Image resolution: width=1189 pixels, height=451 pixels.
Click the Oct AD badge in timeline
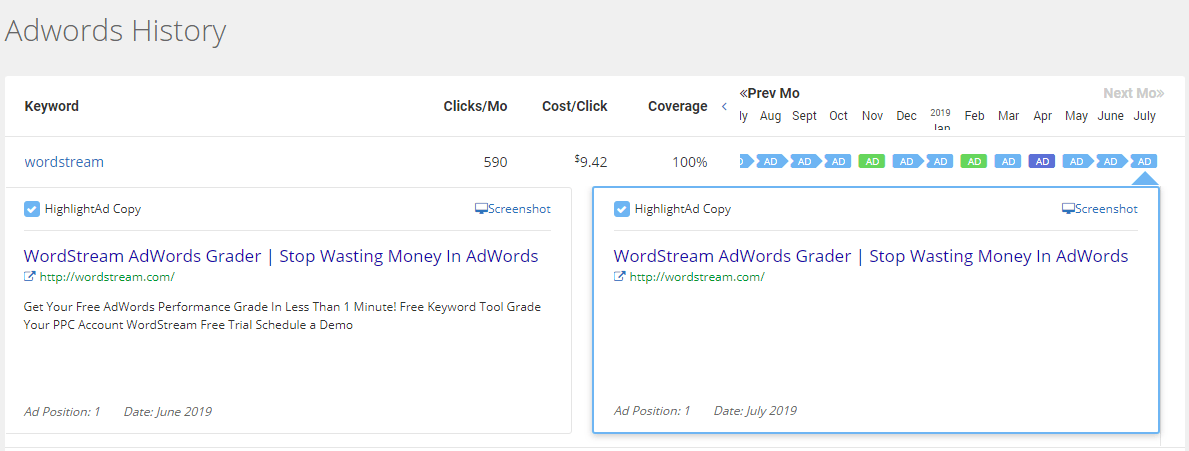[838, 161]
